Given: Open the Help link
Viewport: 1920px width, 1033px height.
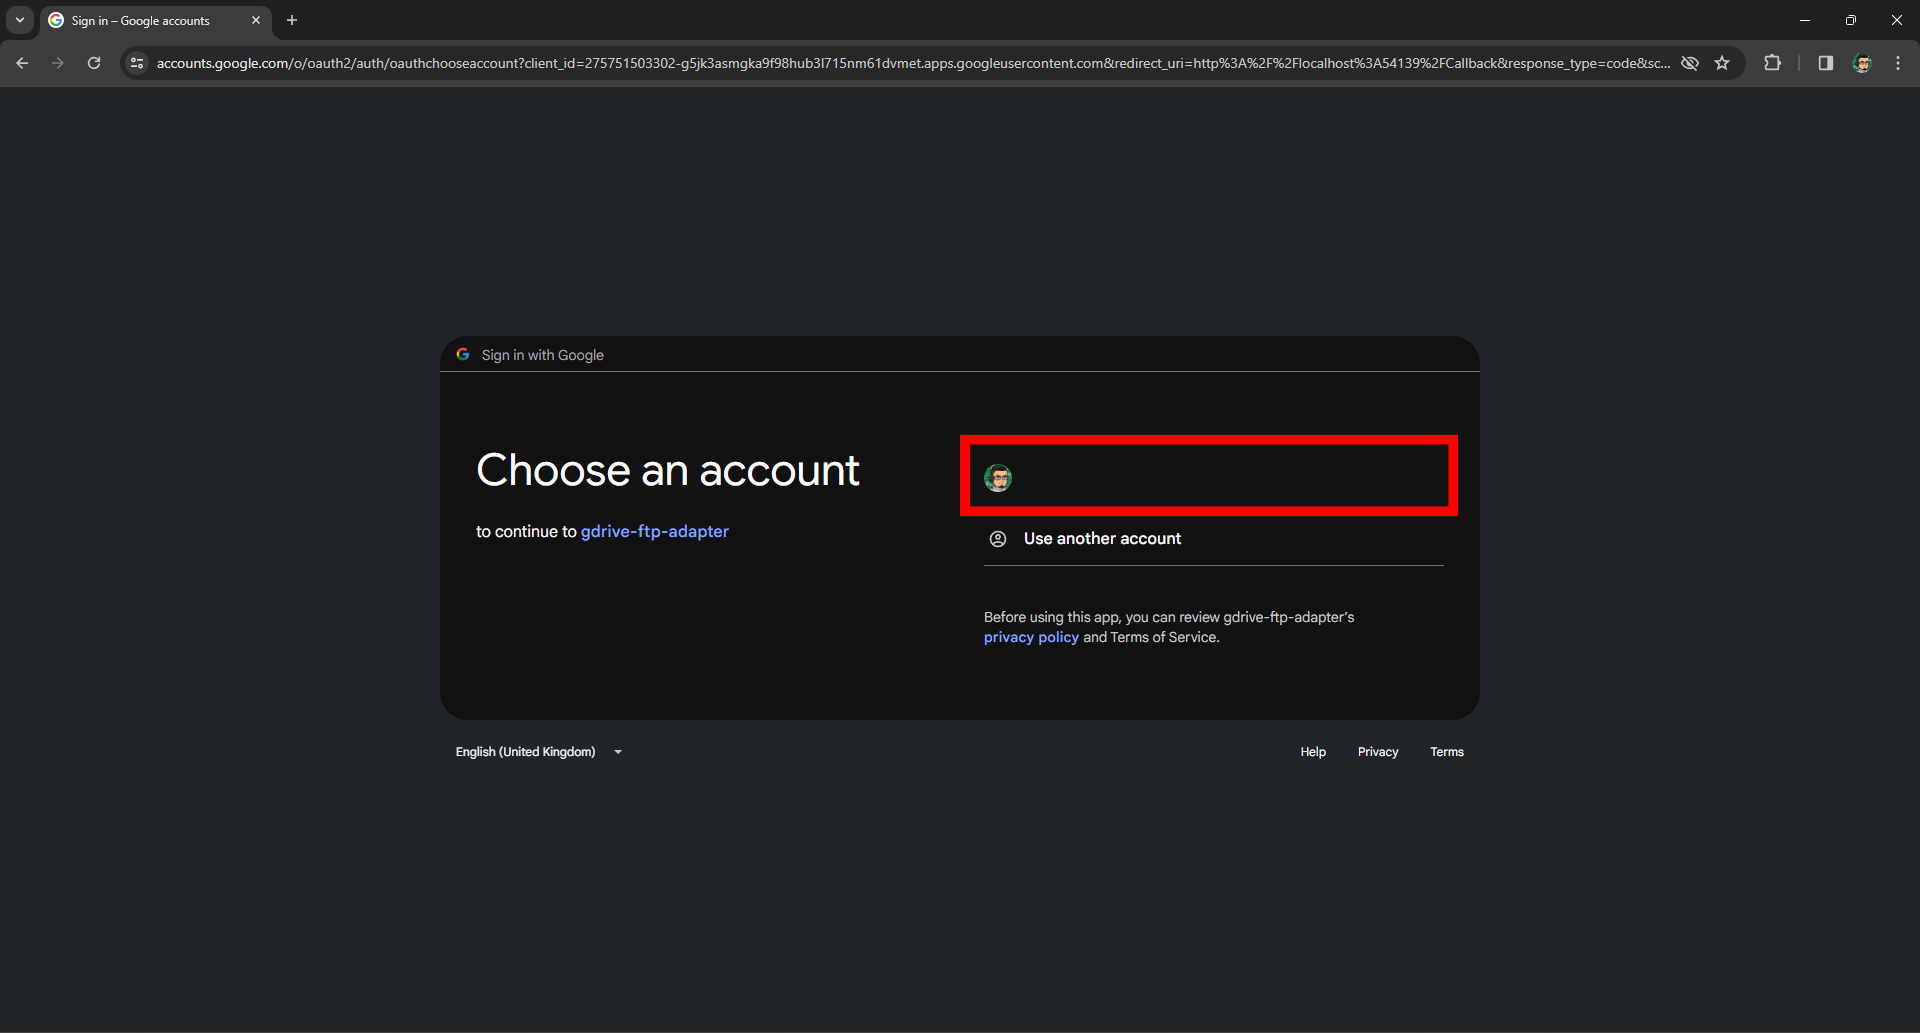Looking at the screenshot, I should click(x=1313, y=752).
